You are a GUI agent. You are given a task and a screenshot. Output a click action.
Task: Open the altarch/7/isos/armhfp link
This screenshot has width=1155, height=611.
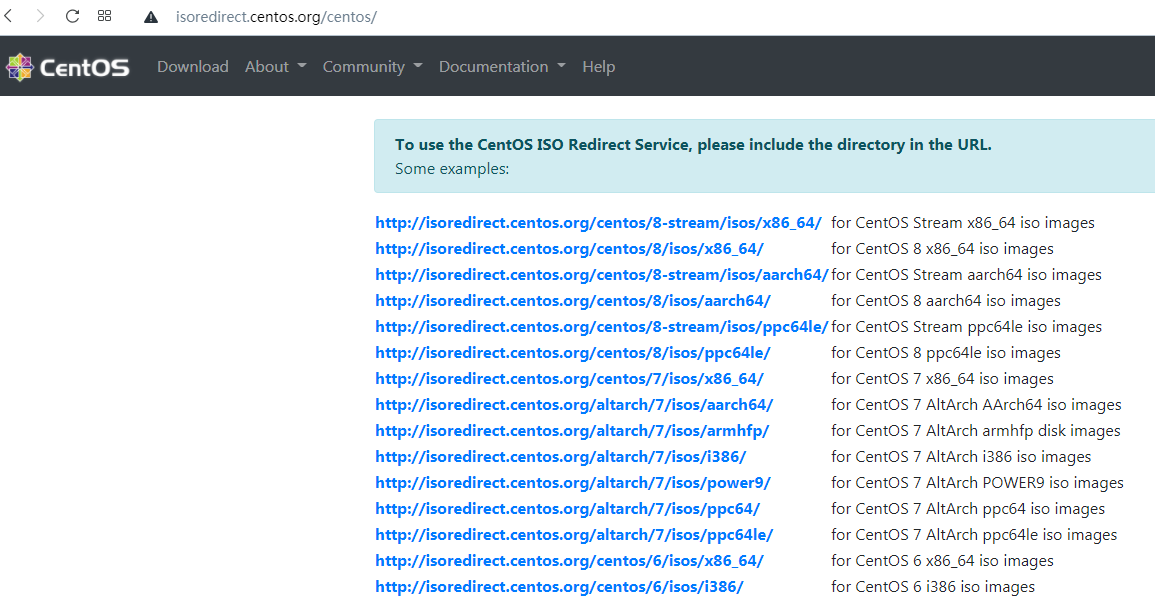point(572,430)
